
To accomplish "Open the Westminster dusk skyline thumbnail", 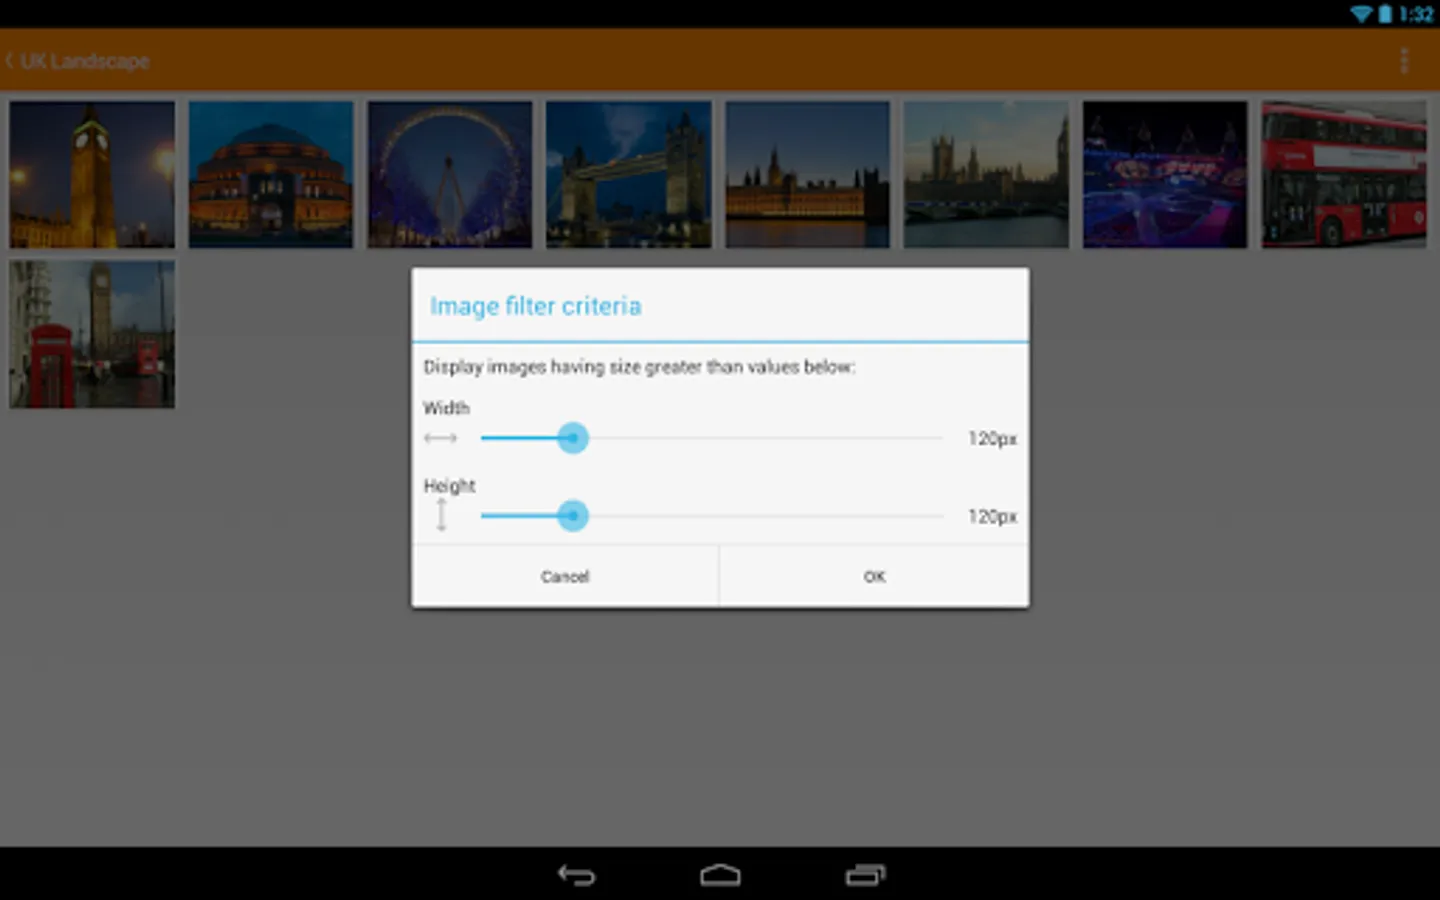I will (x=986, y=175).
